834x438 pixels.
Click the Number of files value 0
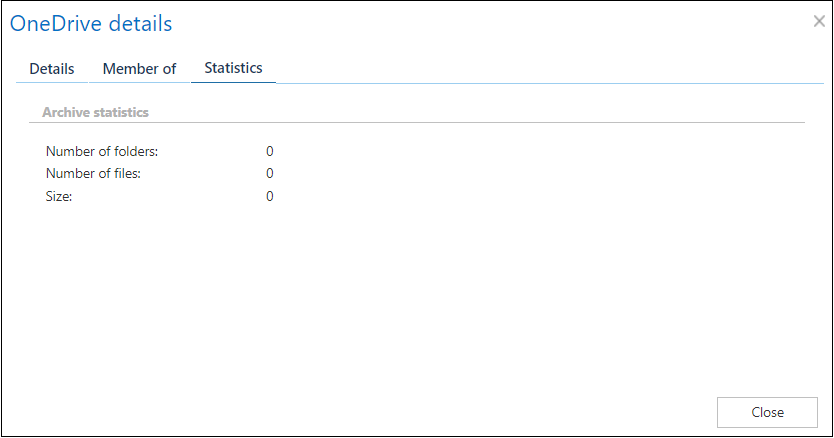point(270,174)
